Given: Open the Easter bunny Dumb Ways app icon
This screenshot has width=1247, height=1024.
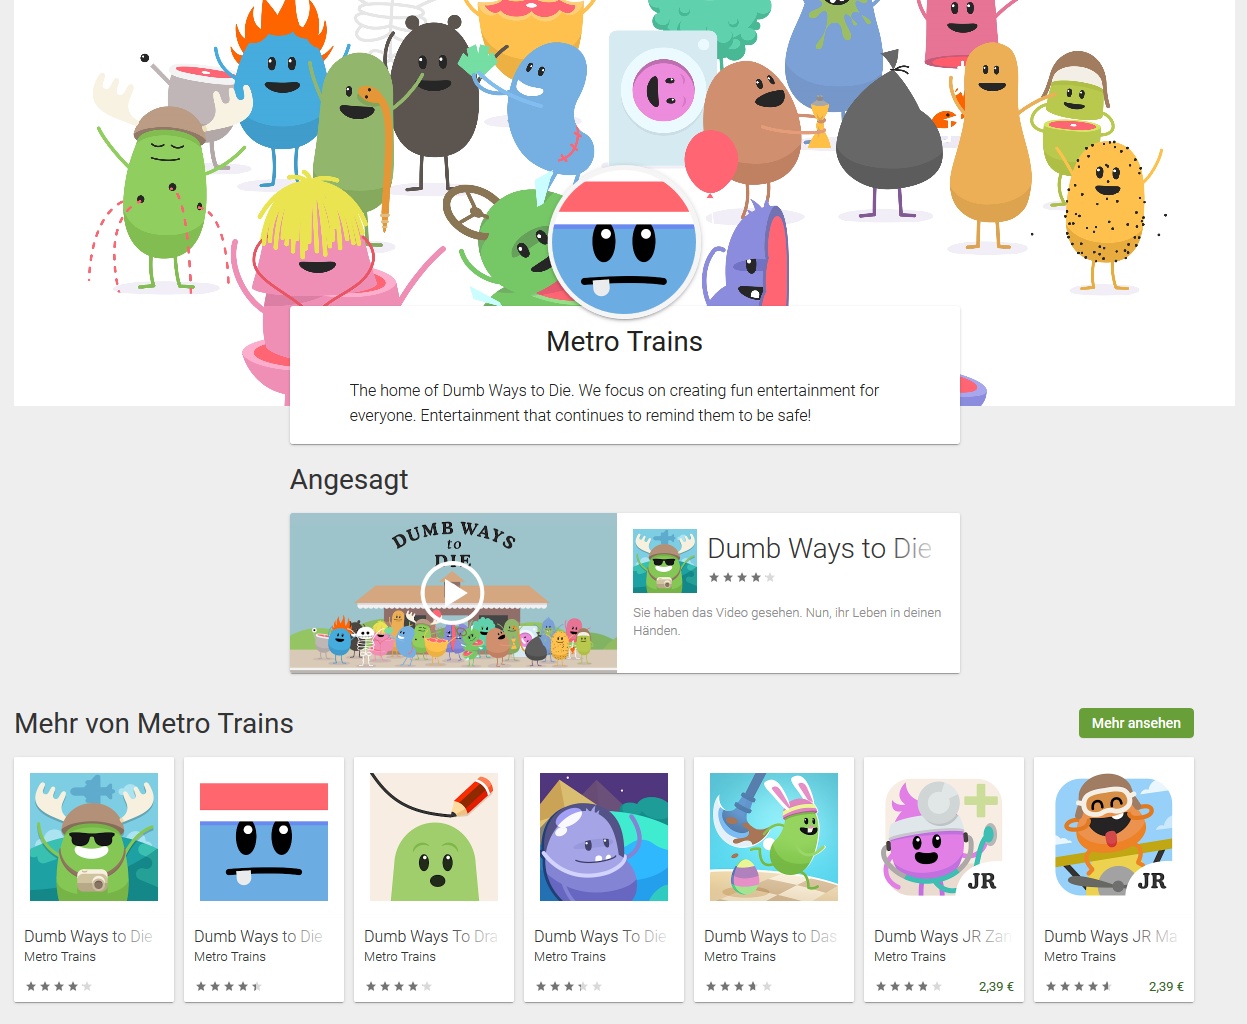Looking at the screenshot, I should 774,837.
